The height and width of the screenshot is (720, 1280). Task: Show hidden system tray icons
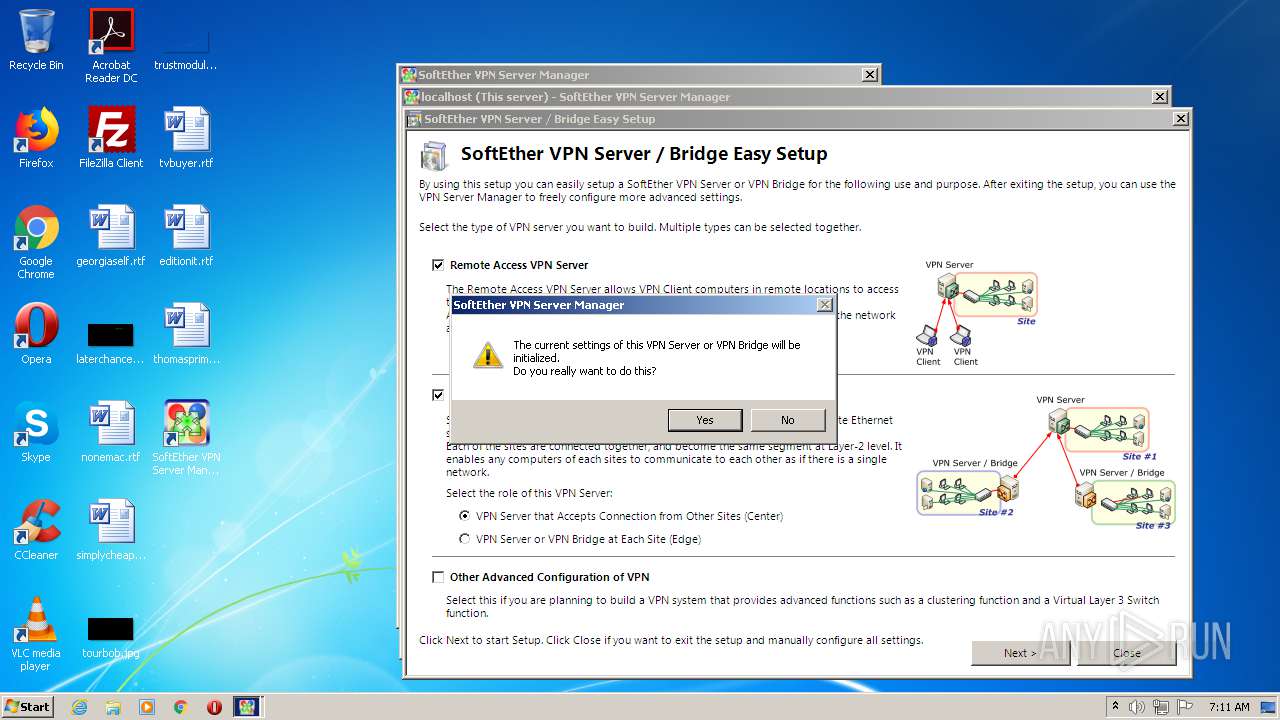click(1116, 706)
